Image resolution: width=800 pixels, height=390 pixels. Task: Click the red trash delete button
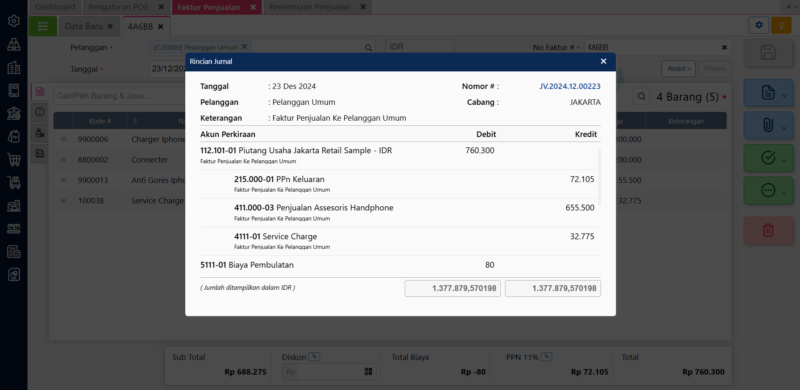click(x=768, y=230)
